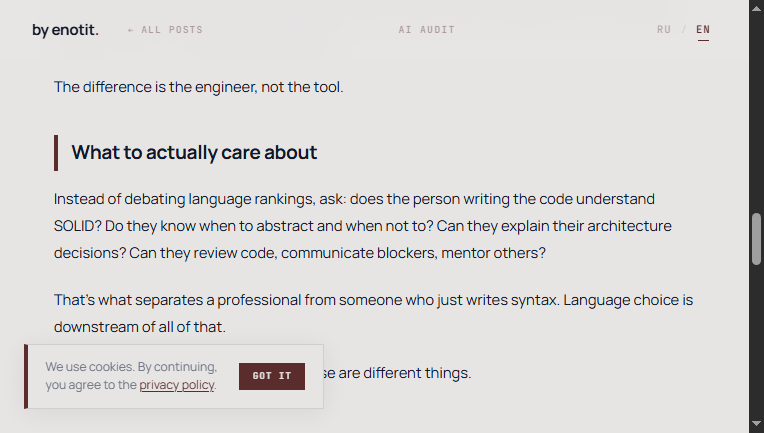The width and height of the screenshot is (764, 433).
Task: Click the word "SOLID?" in the paragraph
Action: coord(77,226)
